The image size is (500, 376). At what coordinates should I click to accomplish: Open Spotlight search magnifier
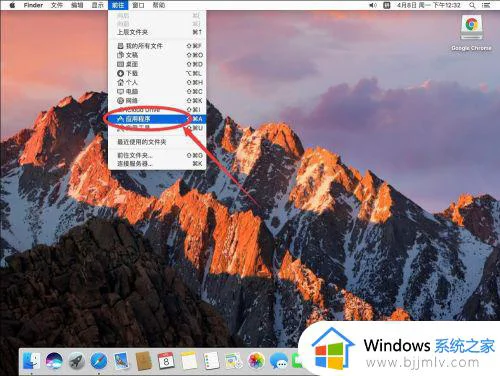tap(472, 5)
